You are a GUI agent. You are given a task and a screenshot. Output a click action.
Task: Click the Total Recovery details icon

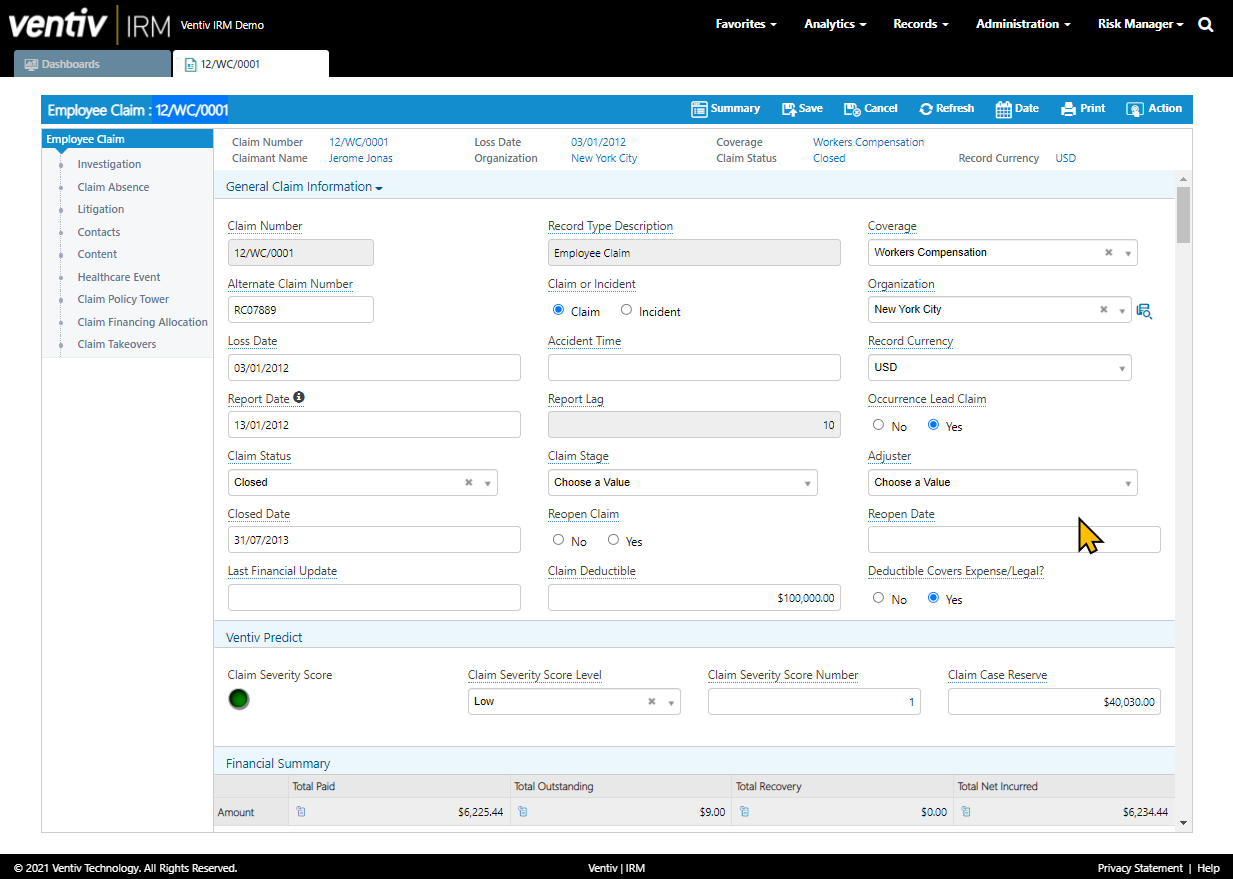(x=745, y=812)
